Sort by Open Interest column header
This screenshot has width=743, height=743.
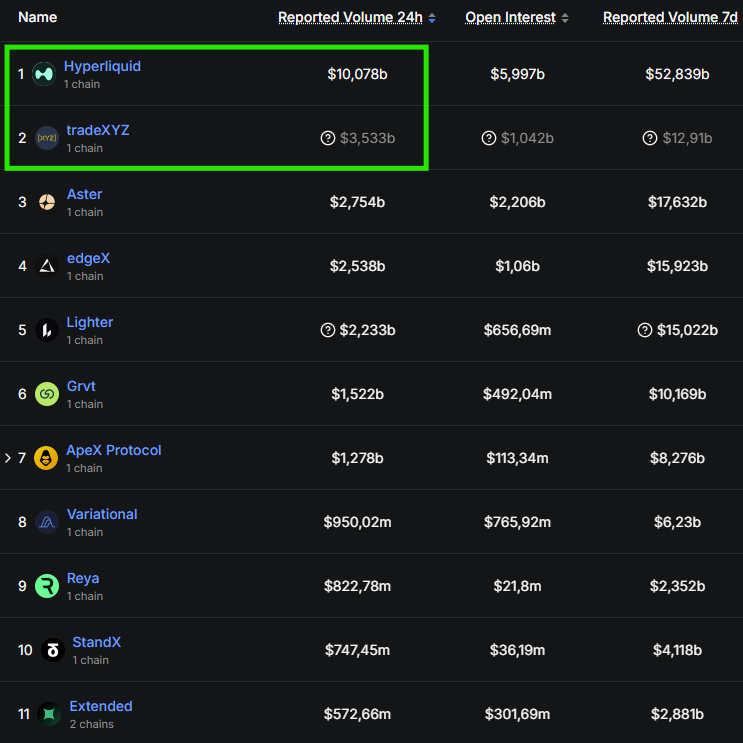[510, 18]
